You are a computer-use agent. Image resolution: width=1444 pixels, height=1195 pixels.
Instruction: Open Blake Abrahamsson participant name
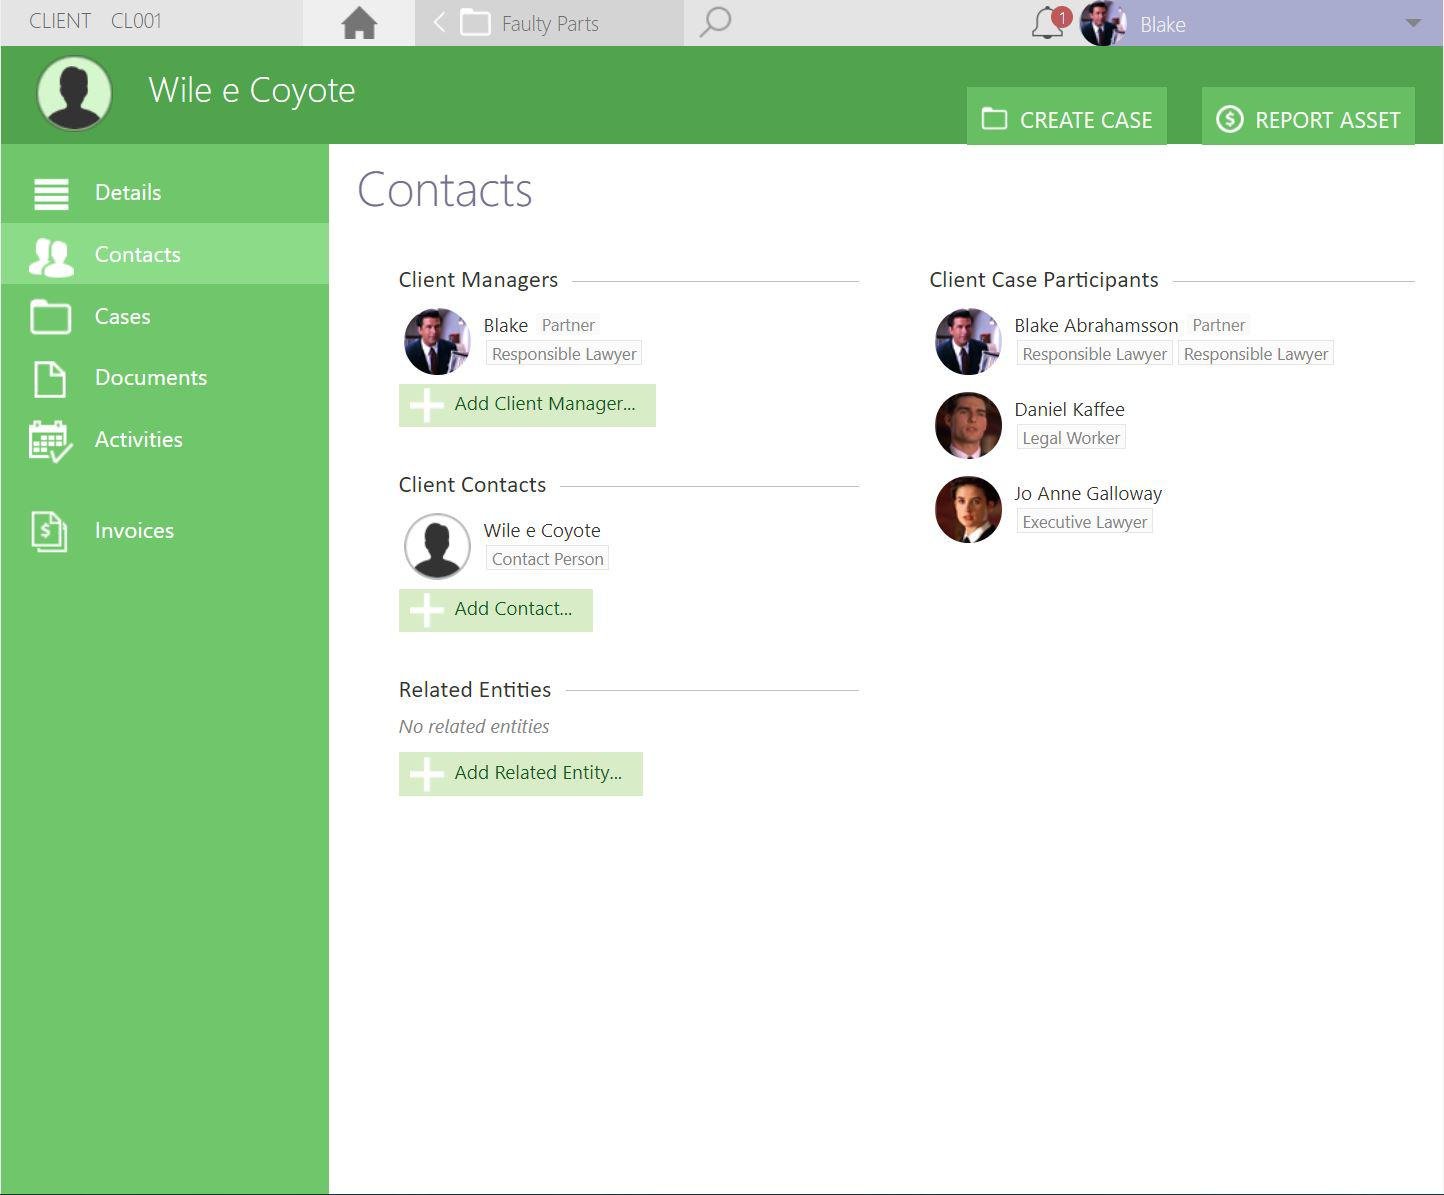click(x=1096, y=325)
